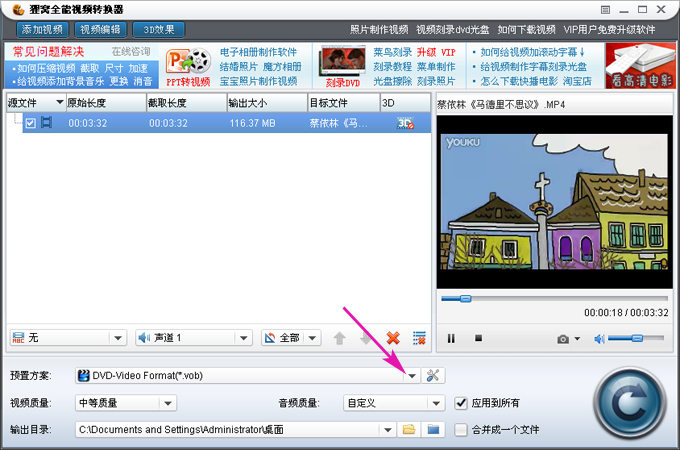Expand the 全部 selection dropdown
The width and height of the screenshot is (680, 450).
pos(312,338)
